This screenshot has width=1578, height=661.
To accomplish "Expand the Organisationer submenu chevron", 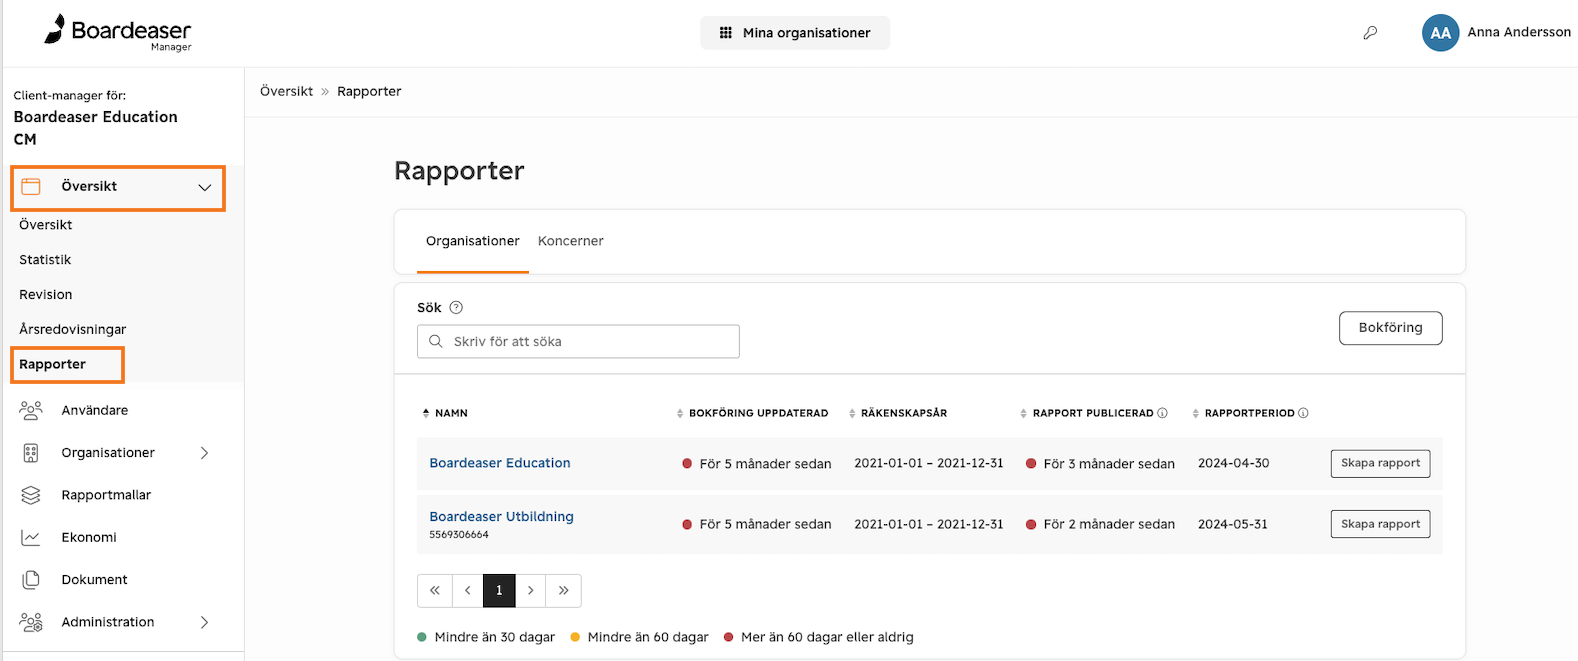I will click(x=205, y=453).
